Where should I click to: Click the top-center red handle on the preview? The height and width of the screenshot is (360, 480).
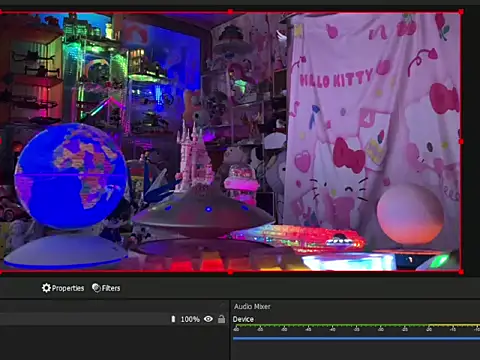(x=230, y=12)
